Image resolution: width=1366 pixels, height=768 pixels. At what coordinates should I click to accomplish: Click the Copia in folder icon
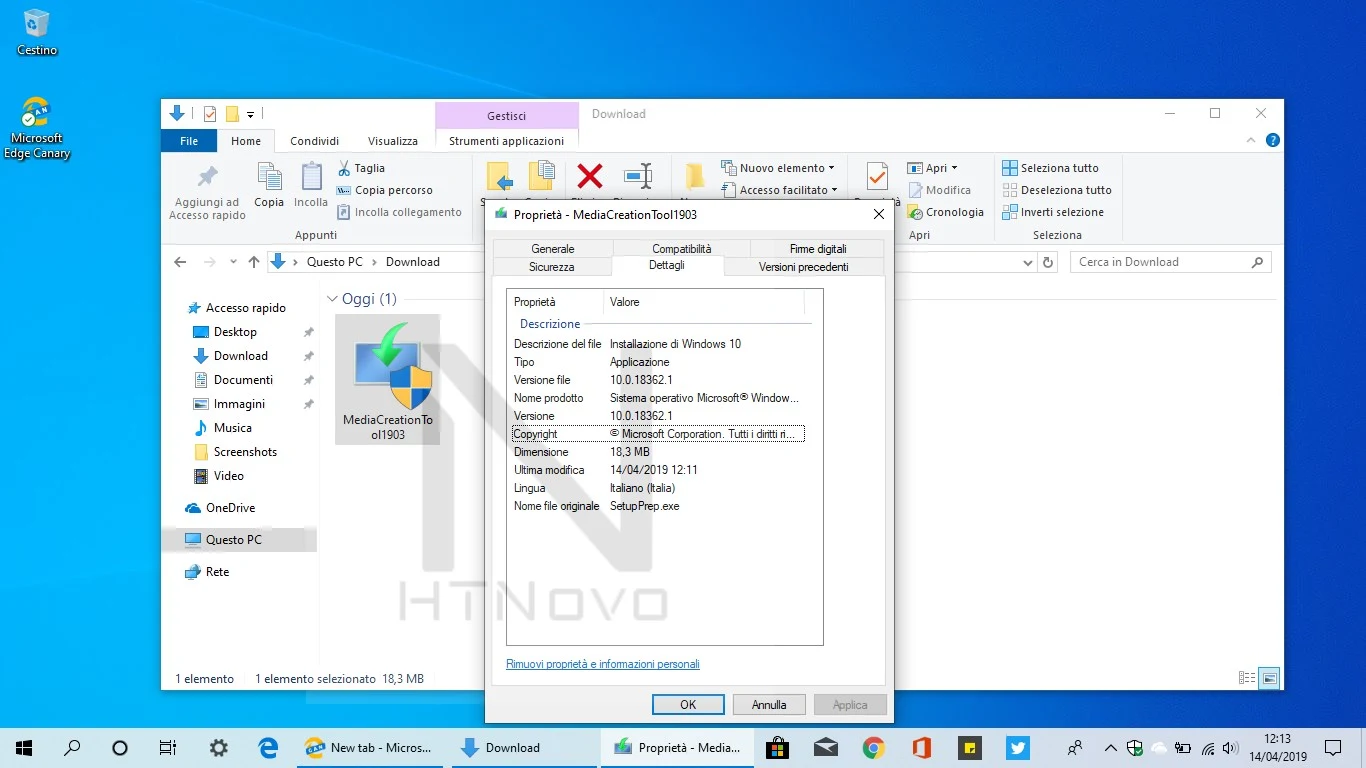[x=541, y=177]
